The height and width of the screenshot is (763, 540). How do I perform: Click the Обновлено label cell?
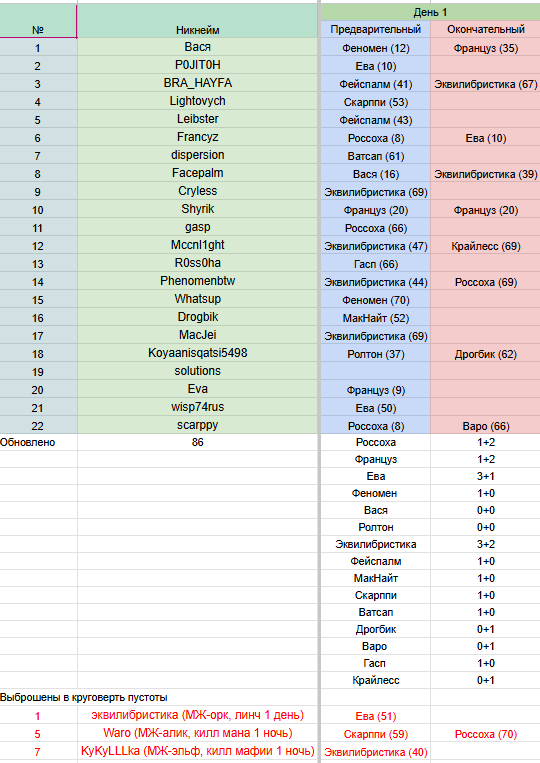[38, 442]
